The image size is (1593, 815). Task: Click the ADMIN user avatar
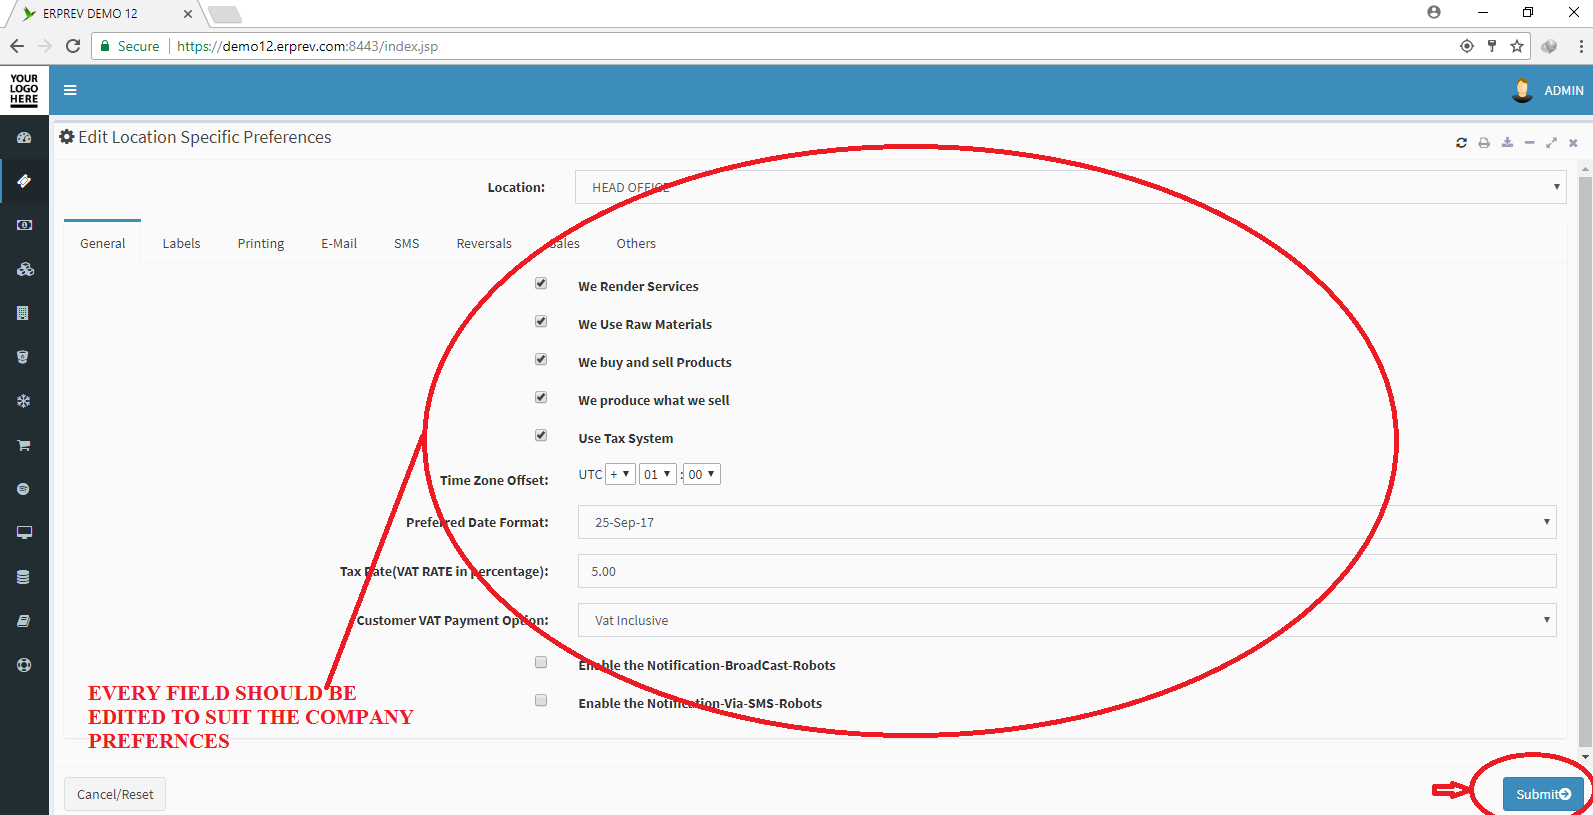(x=1522, y=90)
